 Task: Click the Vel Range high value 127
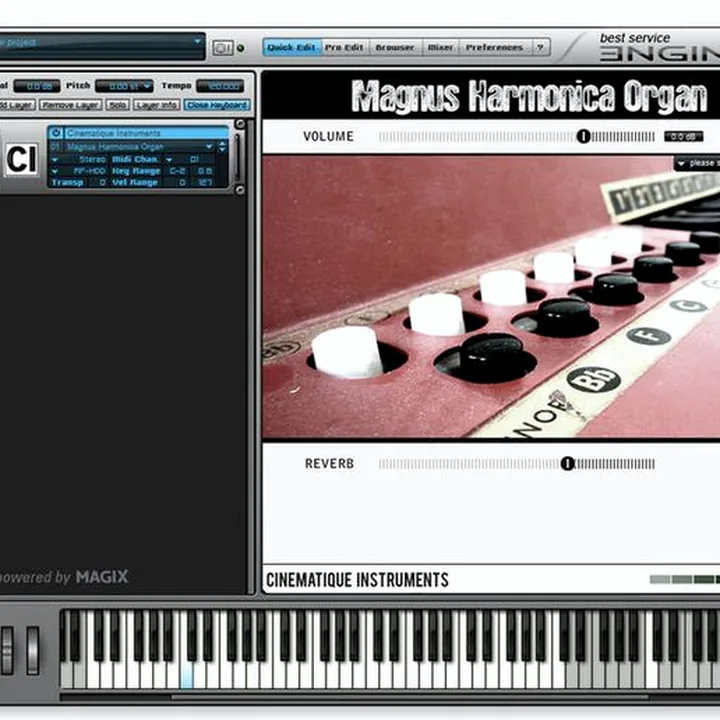pos(205,182)
